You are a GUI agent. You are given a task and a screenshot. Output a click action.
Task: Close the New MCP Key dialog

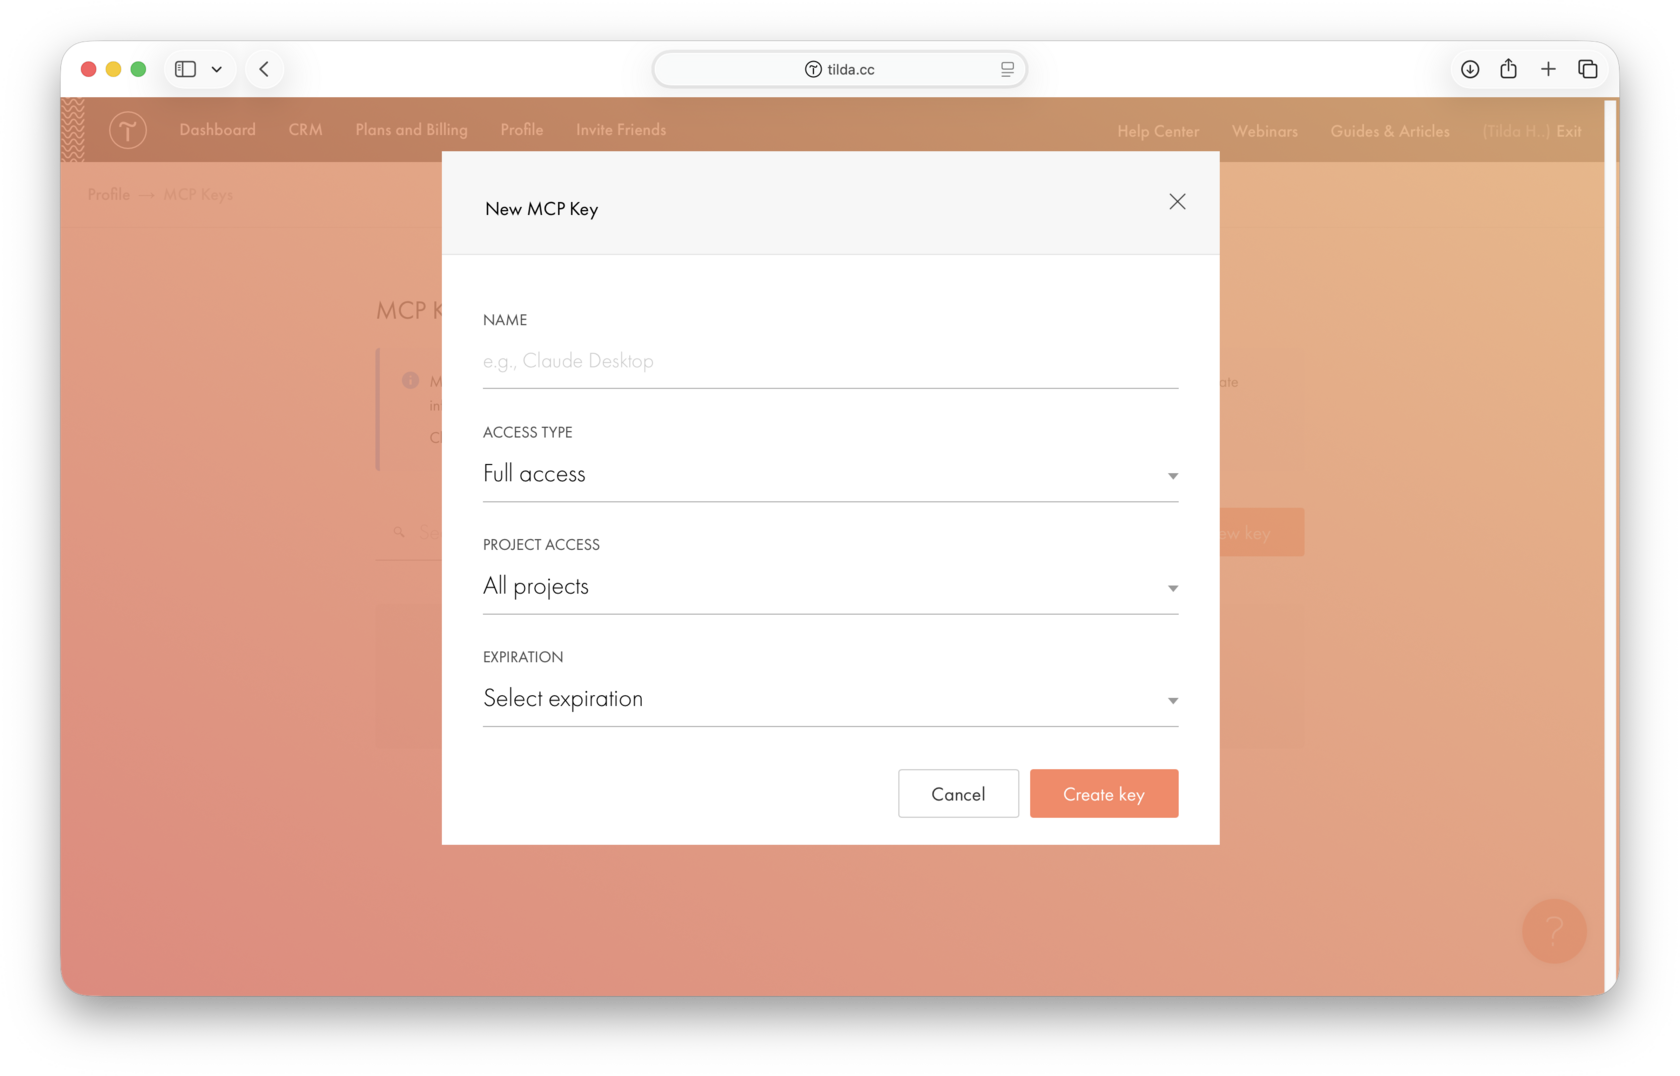point(1177,202)
